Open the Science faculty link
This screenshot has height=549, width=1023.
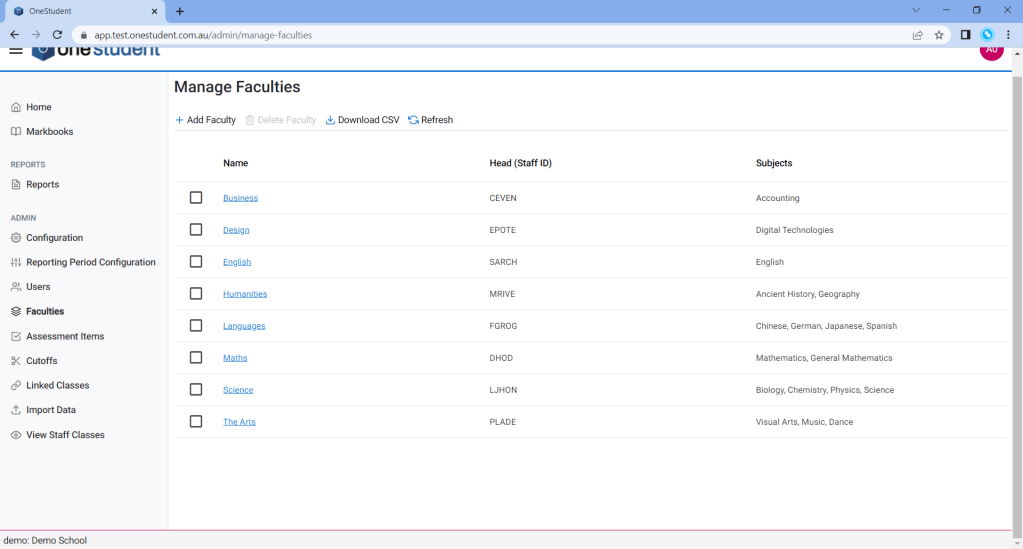[238, 390]
